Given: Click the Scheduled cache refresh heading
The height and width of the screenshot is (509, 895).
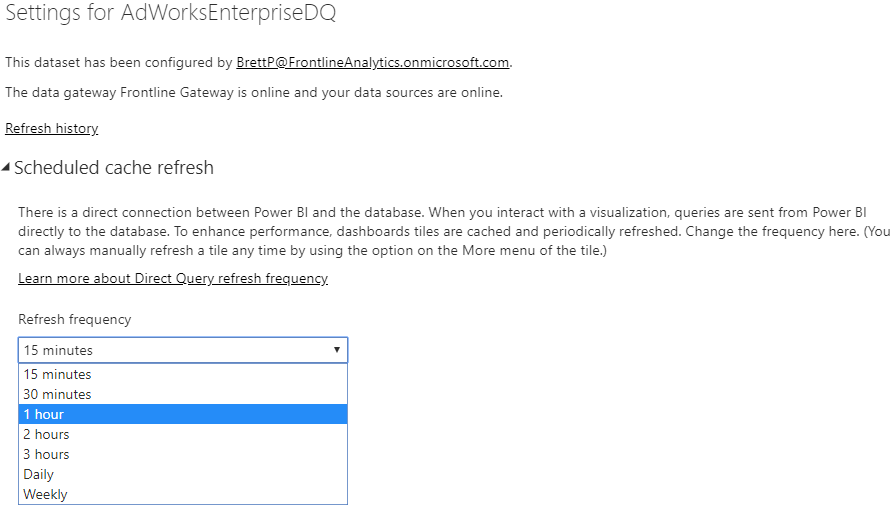Looking at the screenshot, I should pos(114,168).
